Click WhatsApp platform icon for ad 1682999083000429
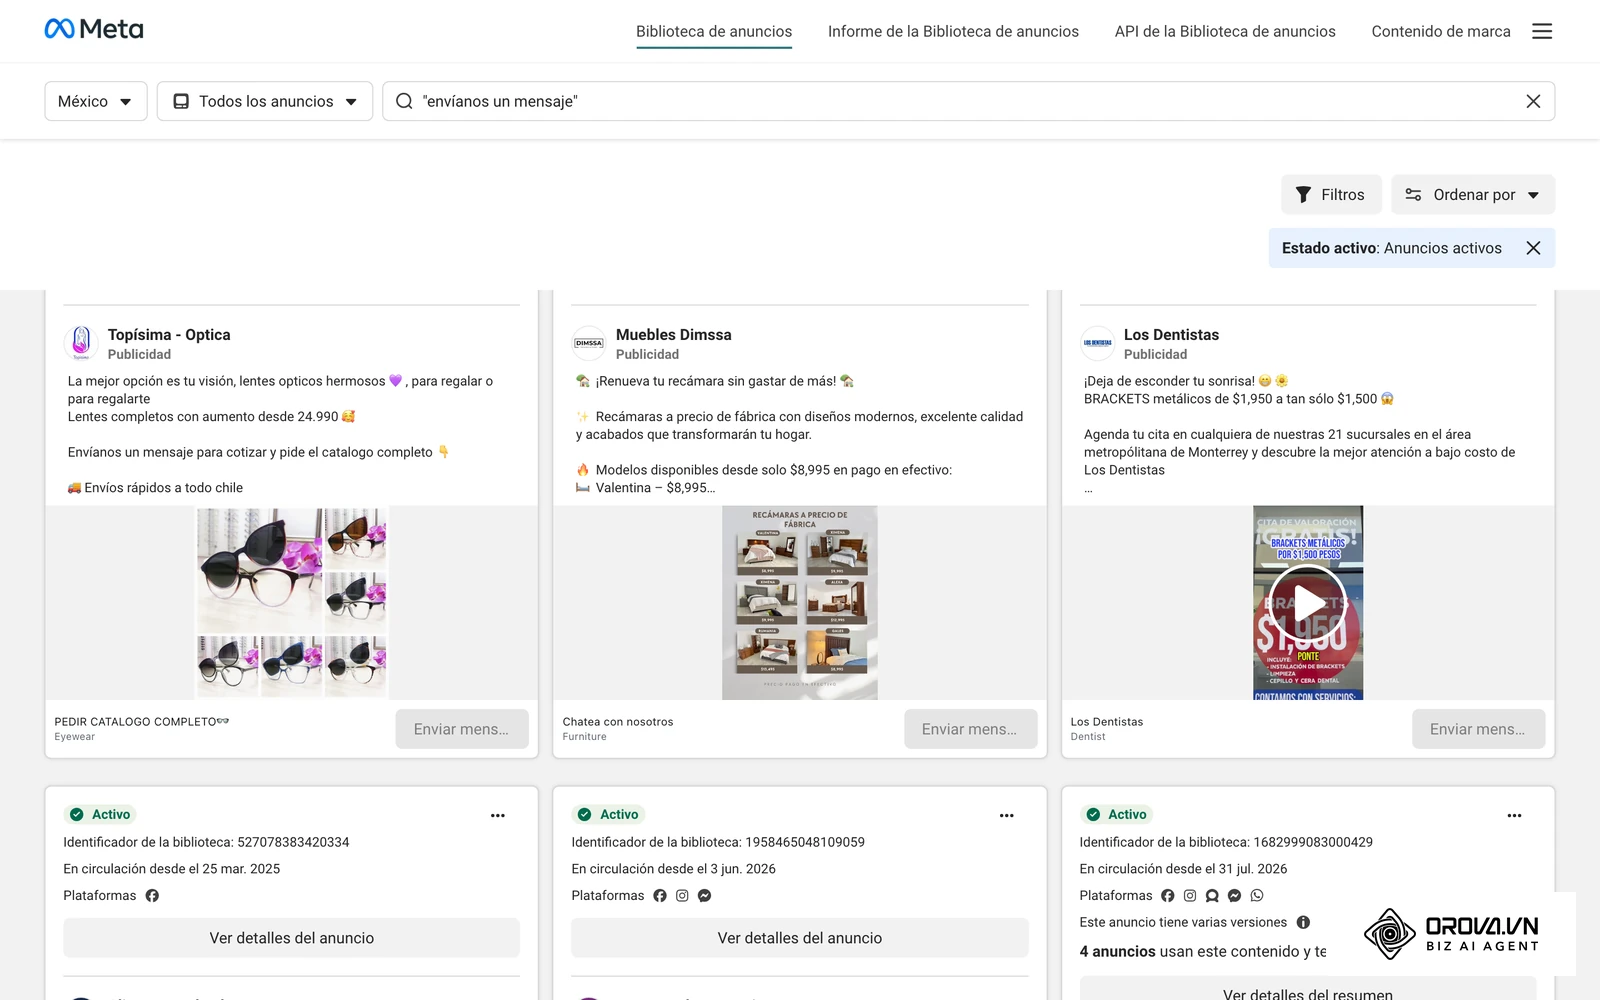This screenshot has height=1000, width=1600. [1257, 896]
